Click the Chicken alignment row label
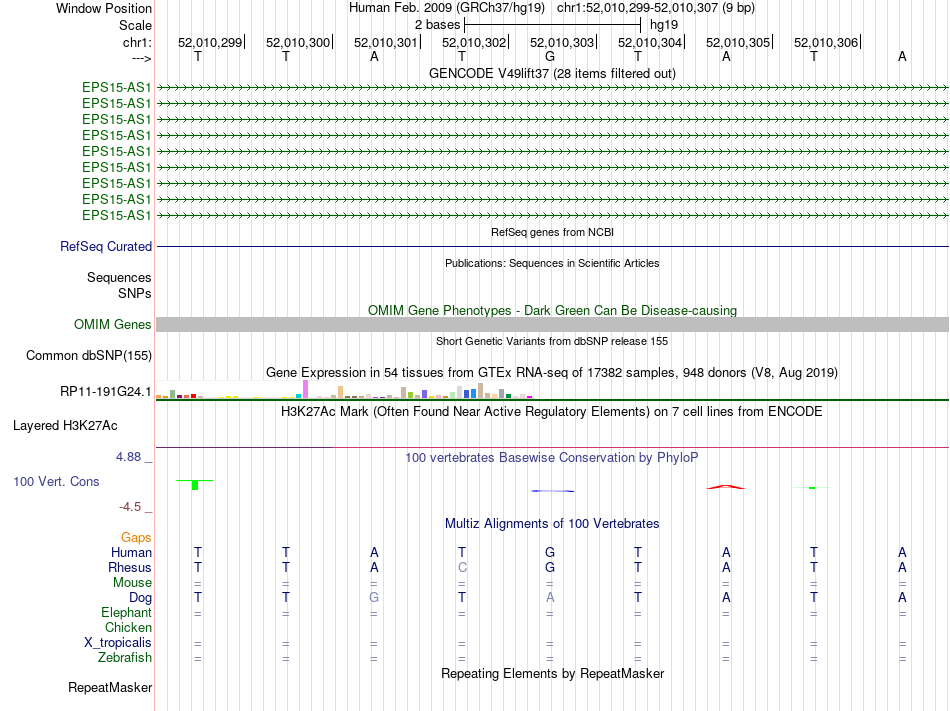Viewport: 950px width, 711px height. pos(128,627)
